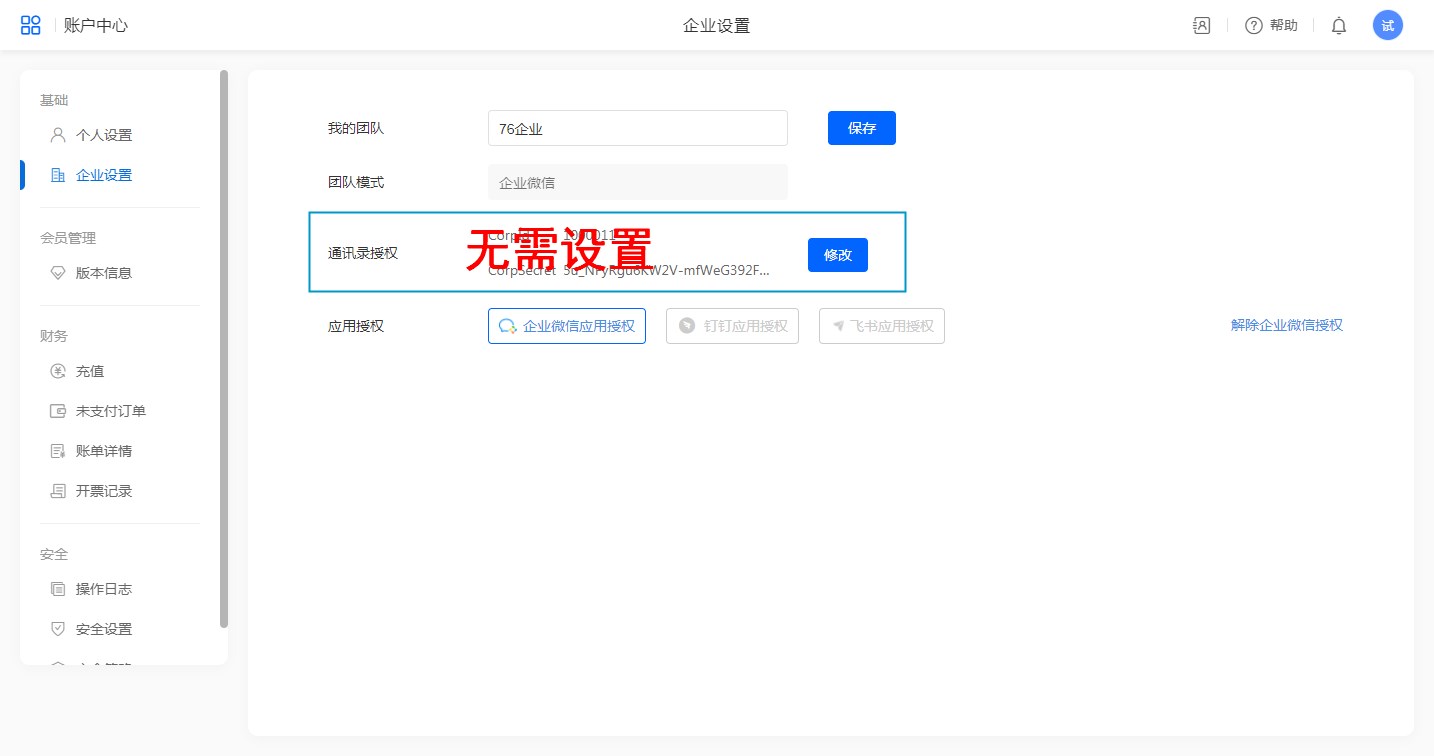Open the contacts book icon in header
The width and height of the screenshot is (1434, 756).
[x=1202, y=26]
